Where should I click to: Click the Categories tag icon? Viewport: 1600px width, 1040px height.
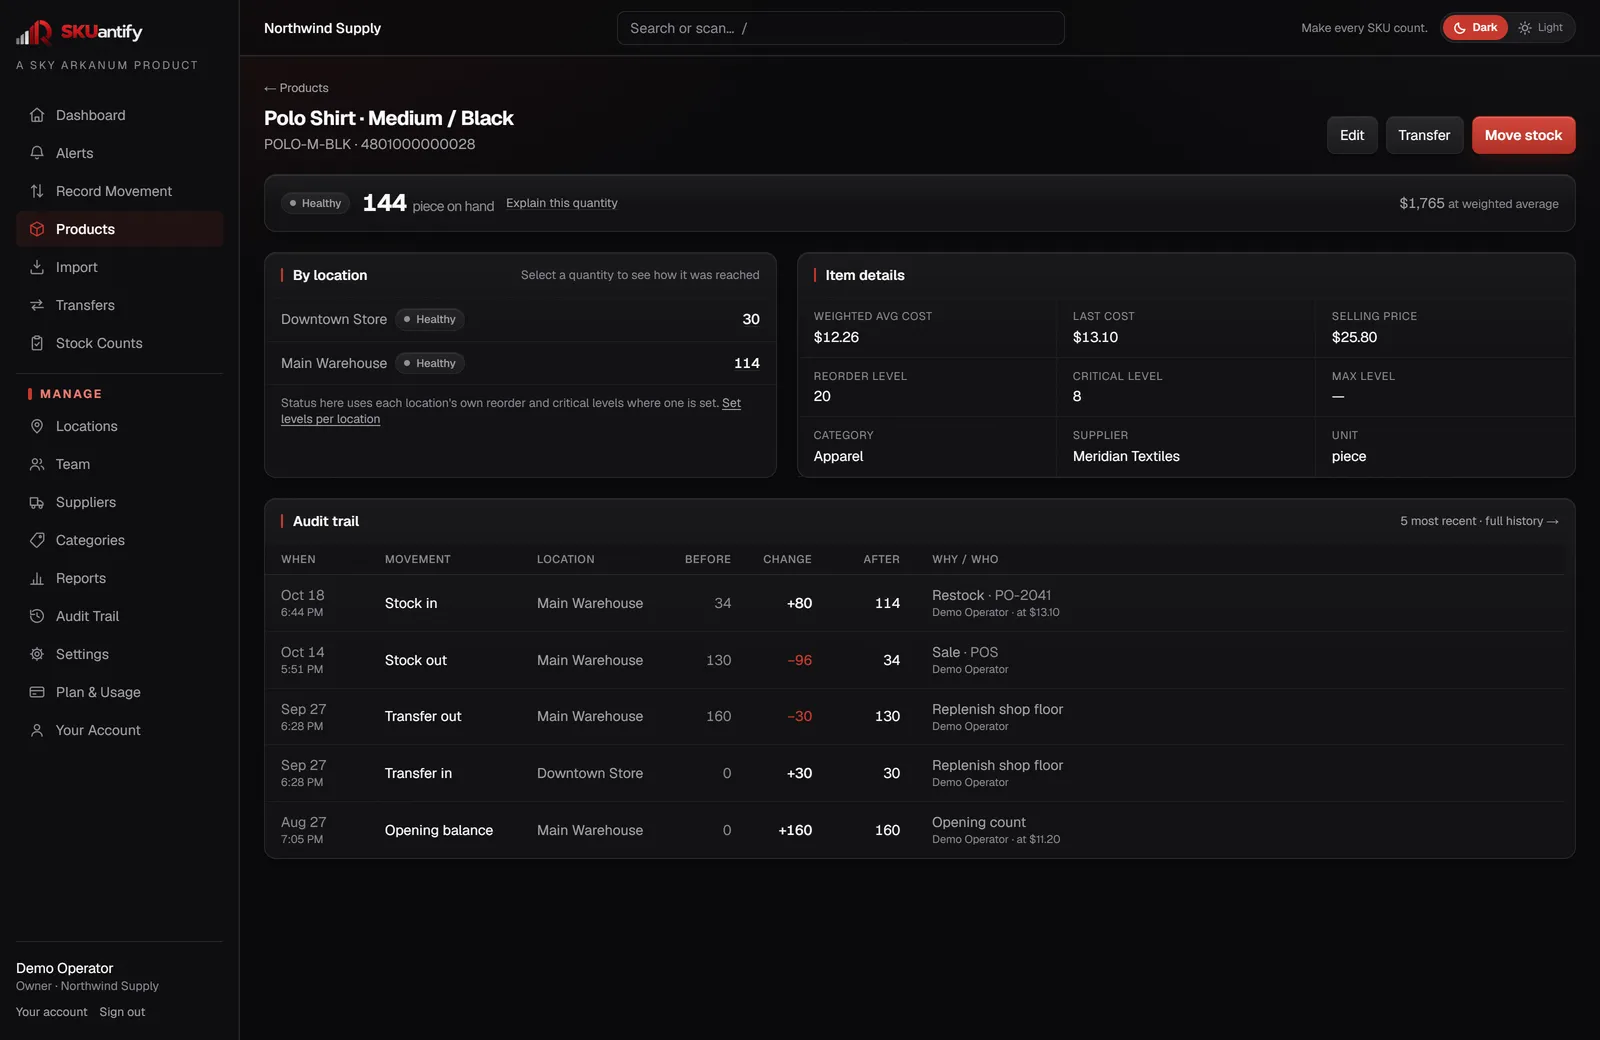[37, 540]
